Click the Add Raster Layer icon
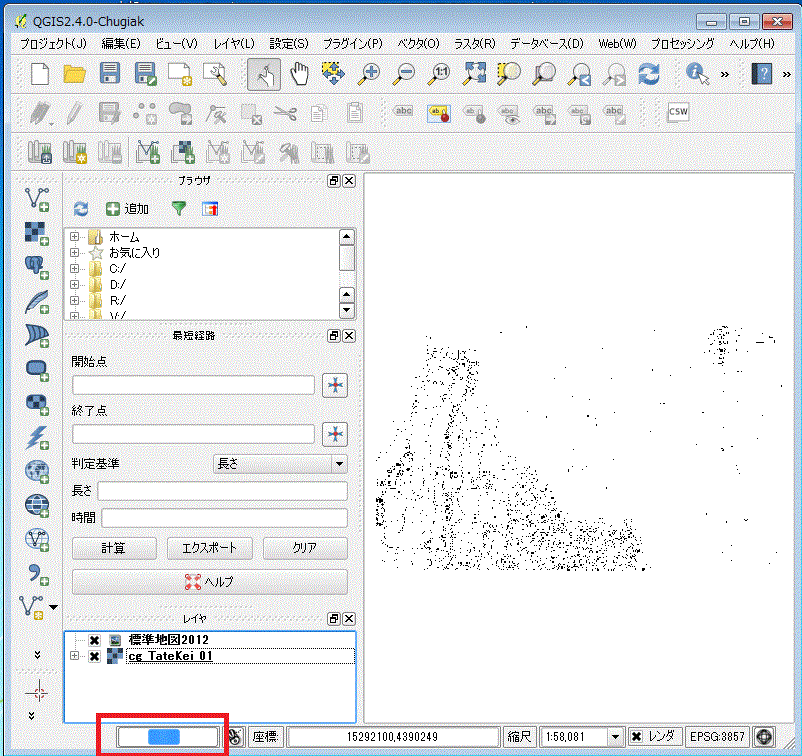Image resolution: width=802 pixels, height=756 pixels. pyautogui.click(x=37, y=233)
